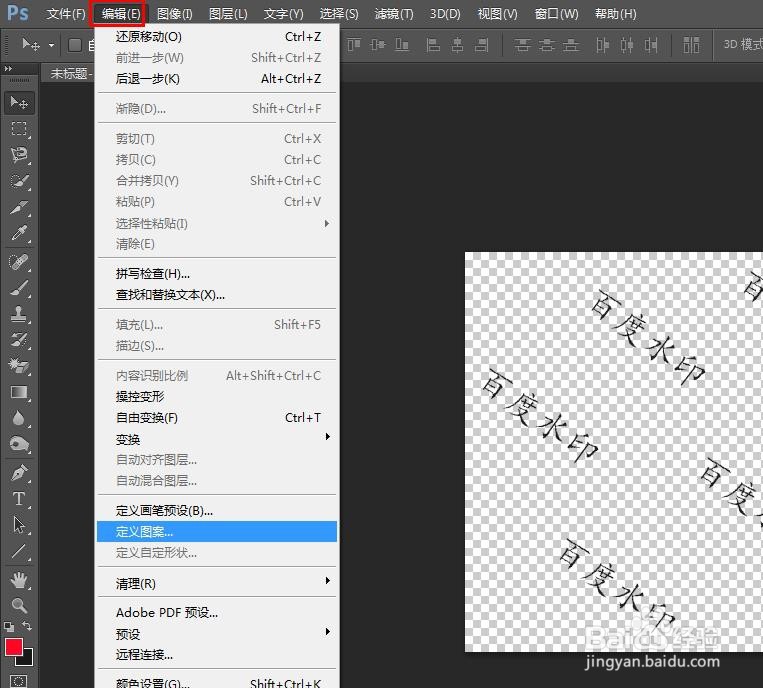This screenshot has height=688, width=763.
Task: Reset to default foreground and background colors
Action: [x=9, y=626]
